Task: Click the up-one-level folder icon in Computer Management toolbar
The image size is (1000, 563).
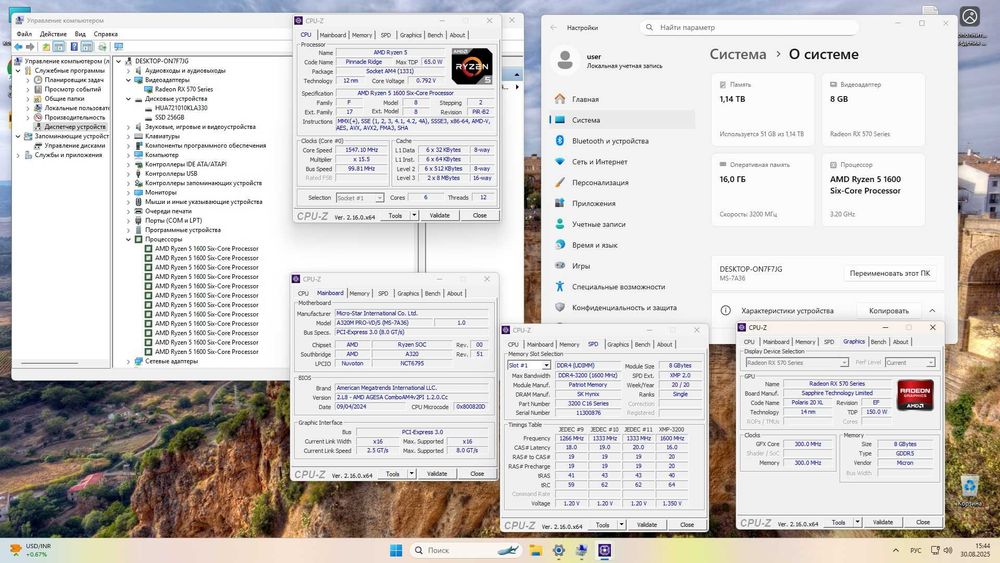Action: pyautogui.click(x=46, y=47)
